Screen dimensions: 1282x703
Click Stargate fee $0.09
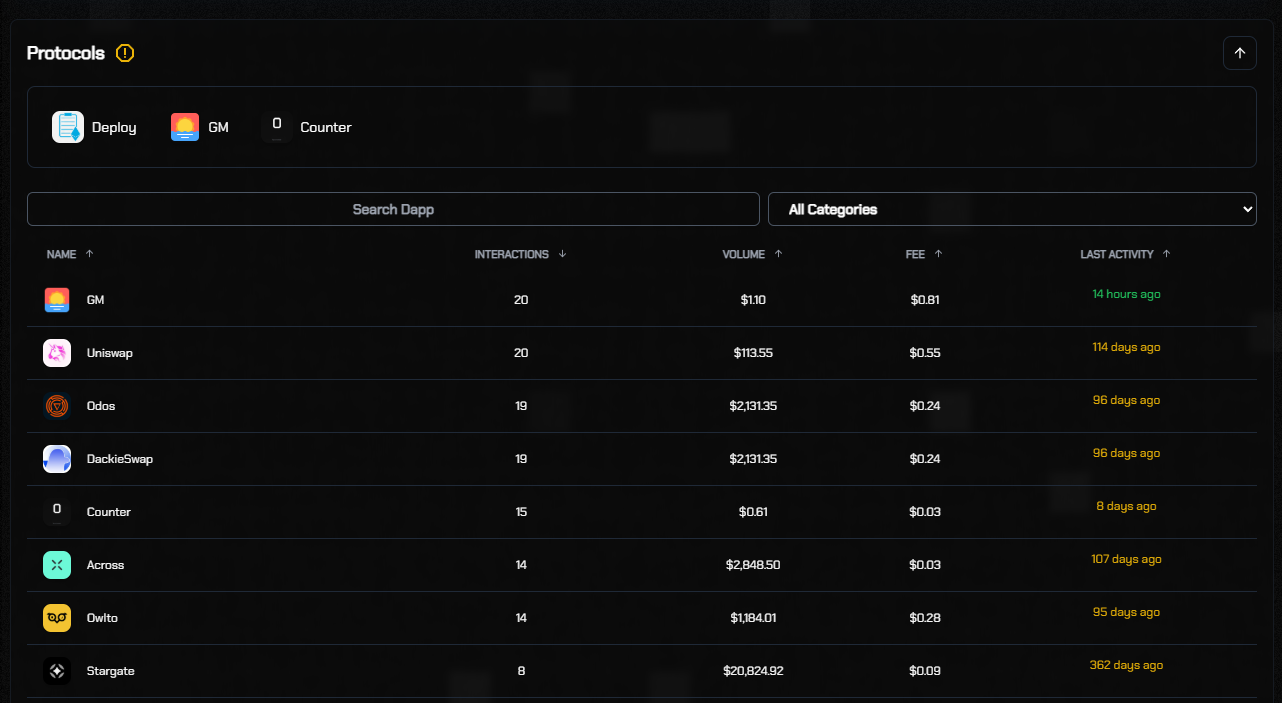pyautogui.click(x=925, y=671)
